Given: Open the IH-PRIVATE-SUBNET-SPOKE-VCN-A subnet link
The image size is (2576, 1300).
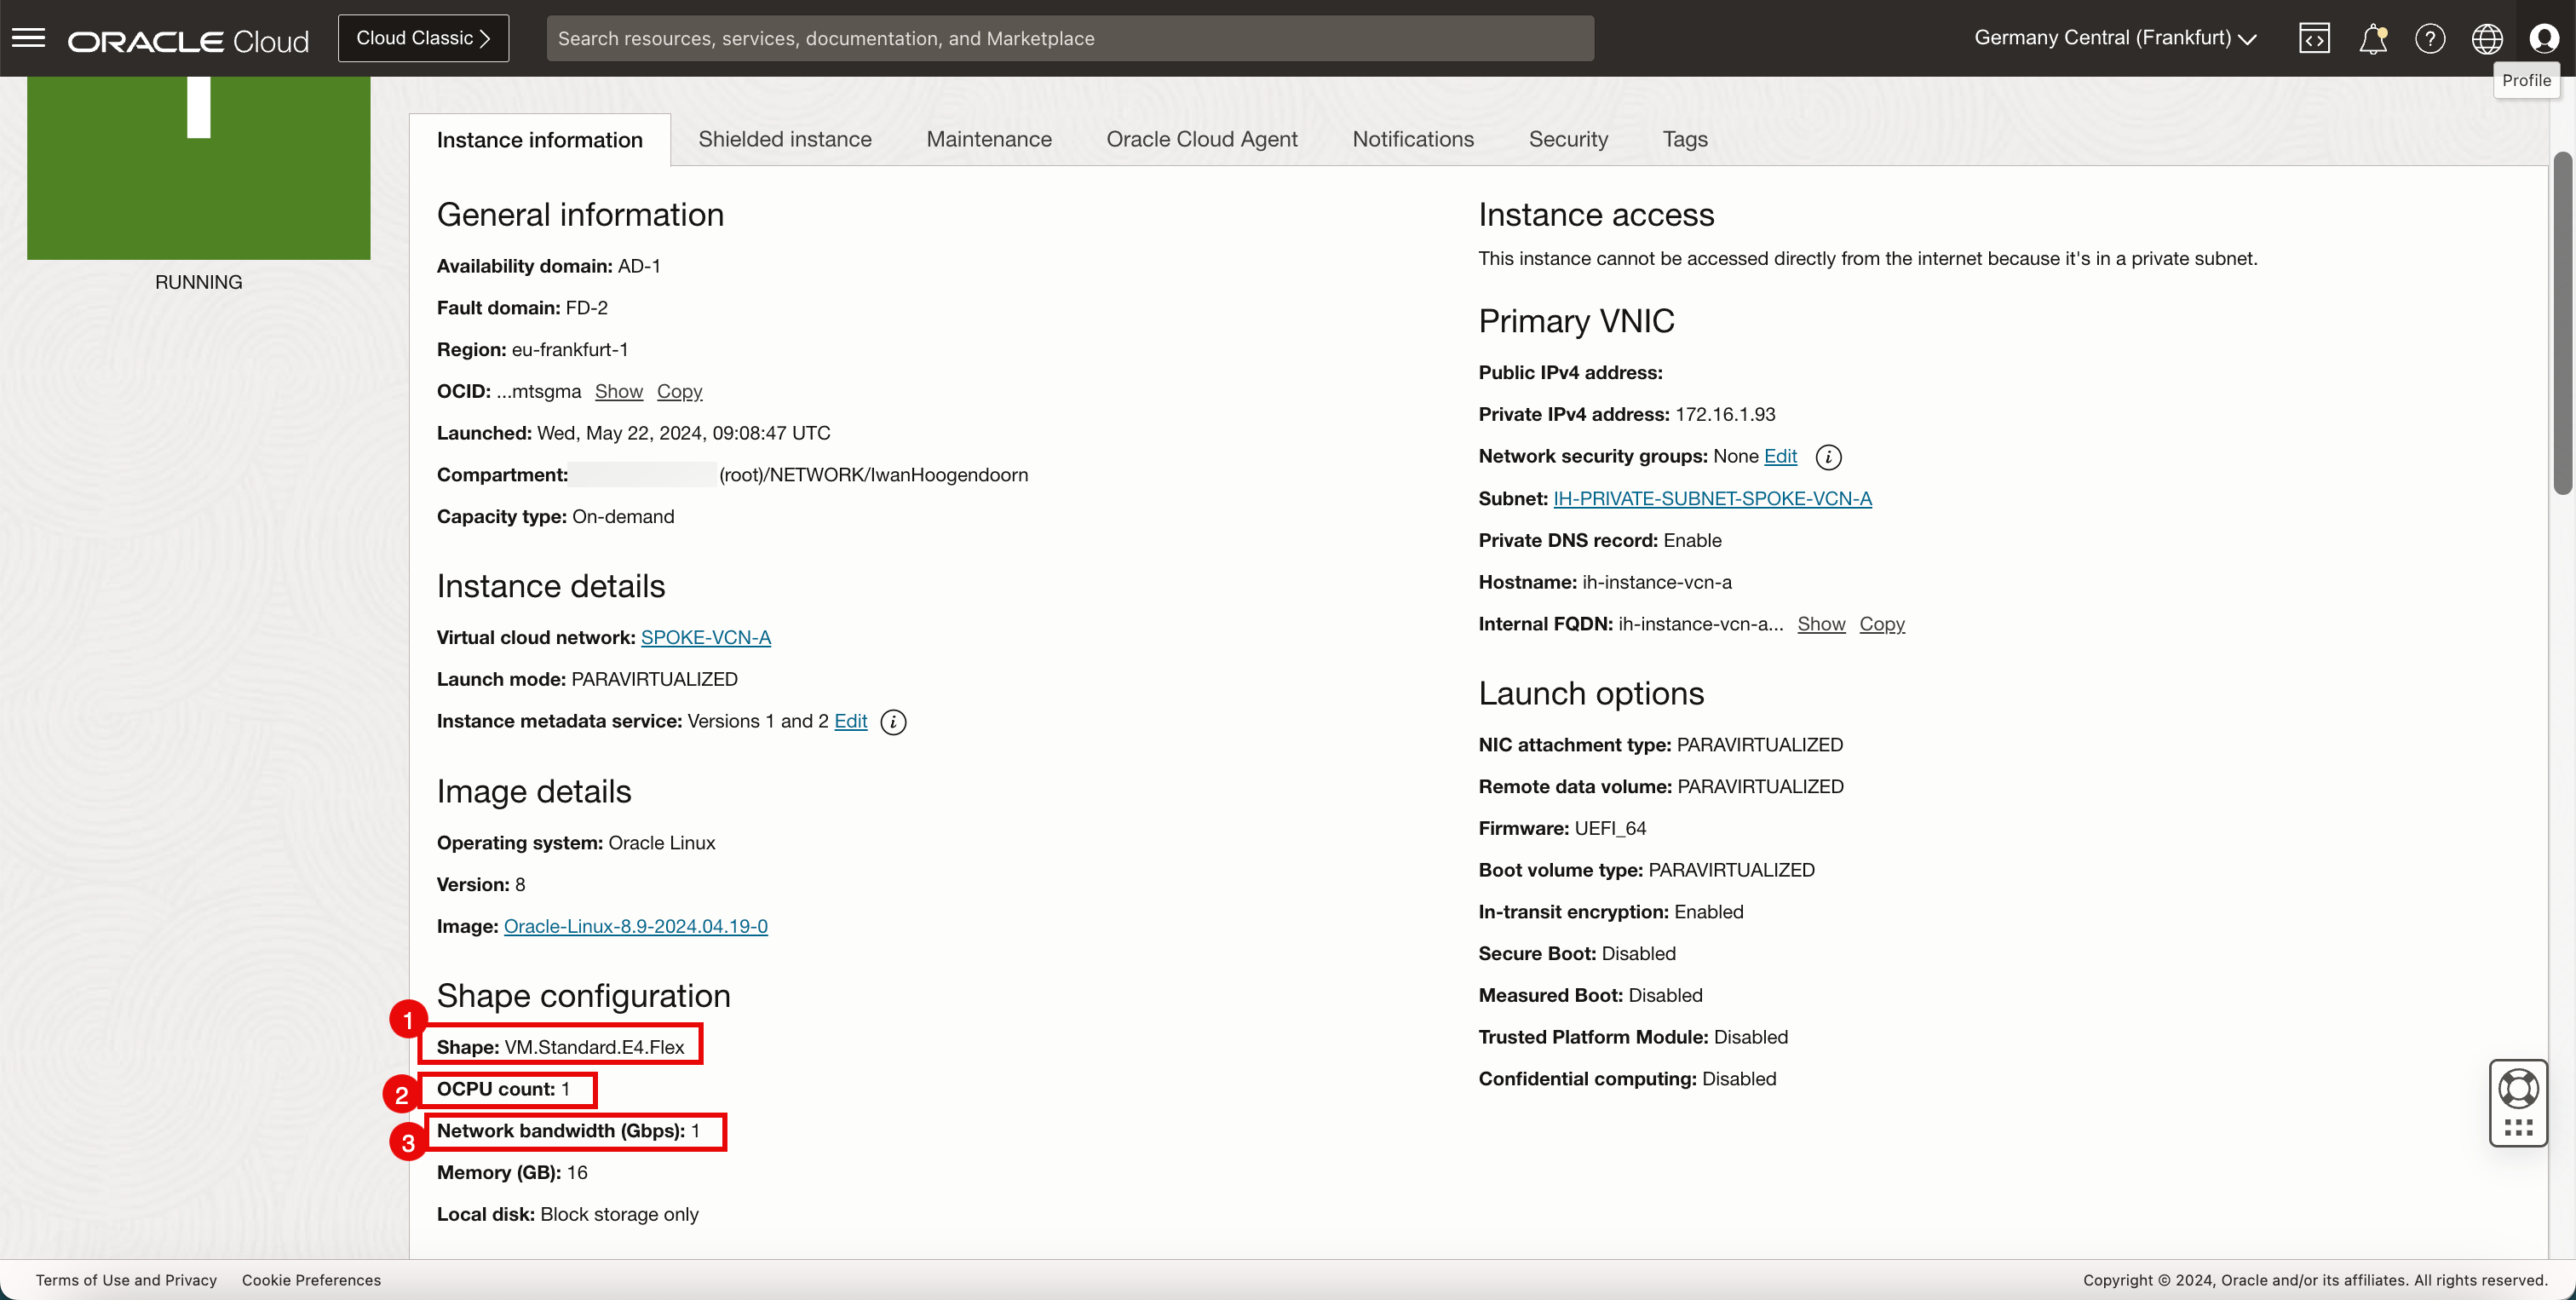Looking at the screenshot, I should (x=1712, y=498).
